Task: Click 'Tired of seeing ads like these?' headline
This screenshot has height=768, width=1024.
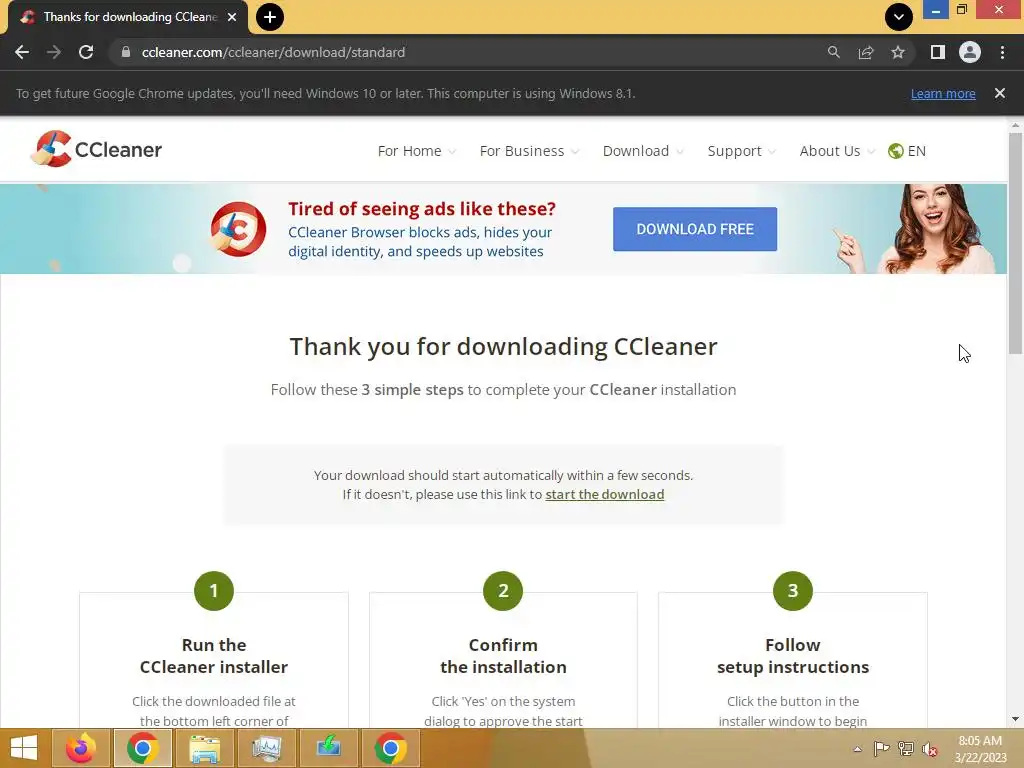Action: point(422,209)
